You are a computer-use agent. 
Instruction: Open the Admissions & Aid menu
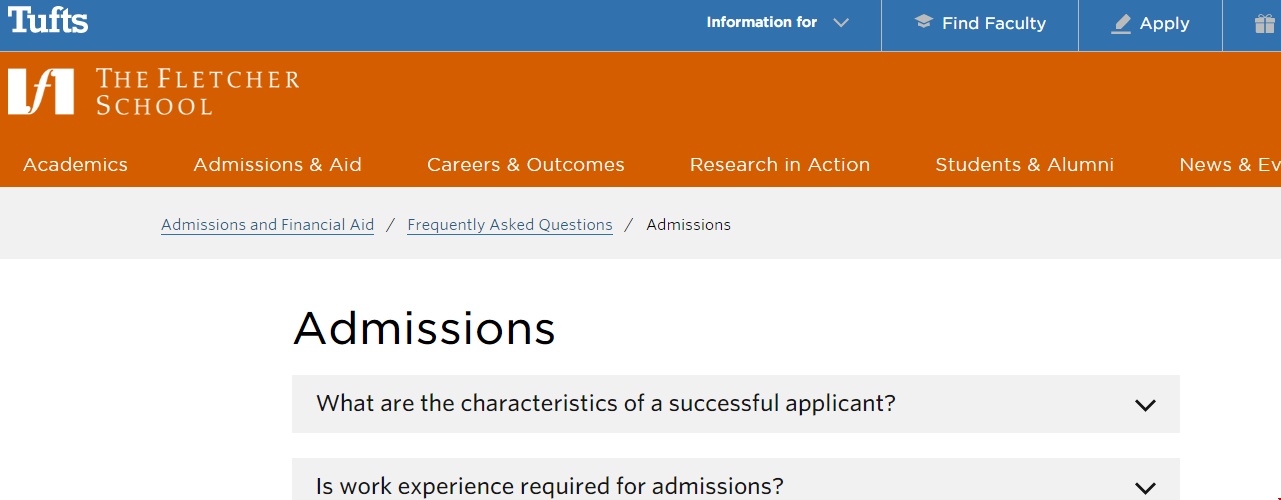pos(277,165)
